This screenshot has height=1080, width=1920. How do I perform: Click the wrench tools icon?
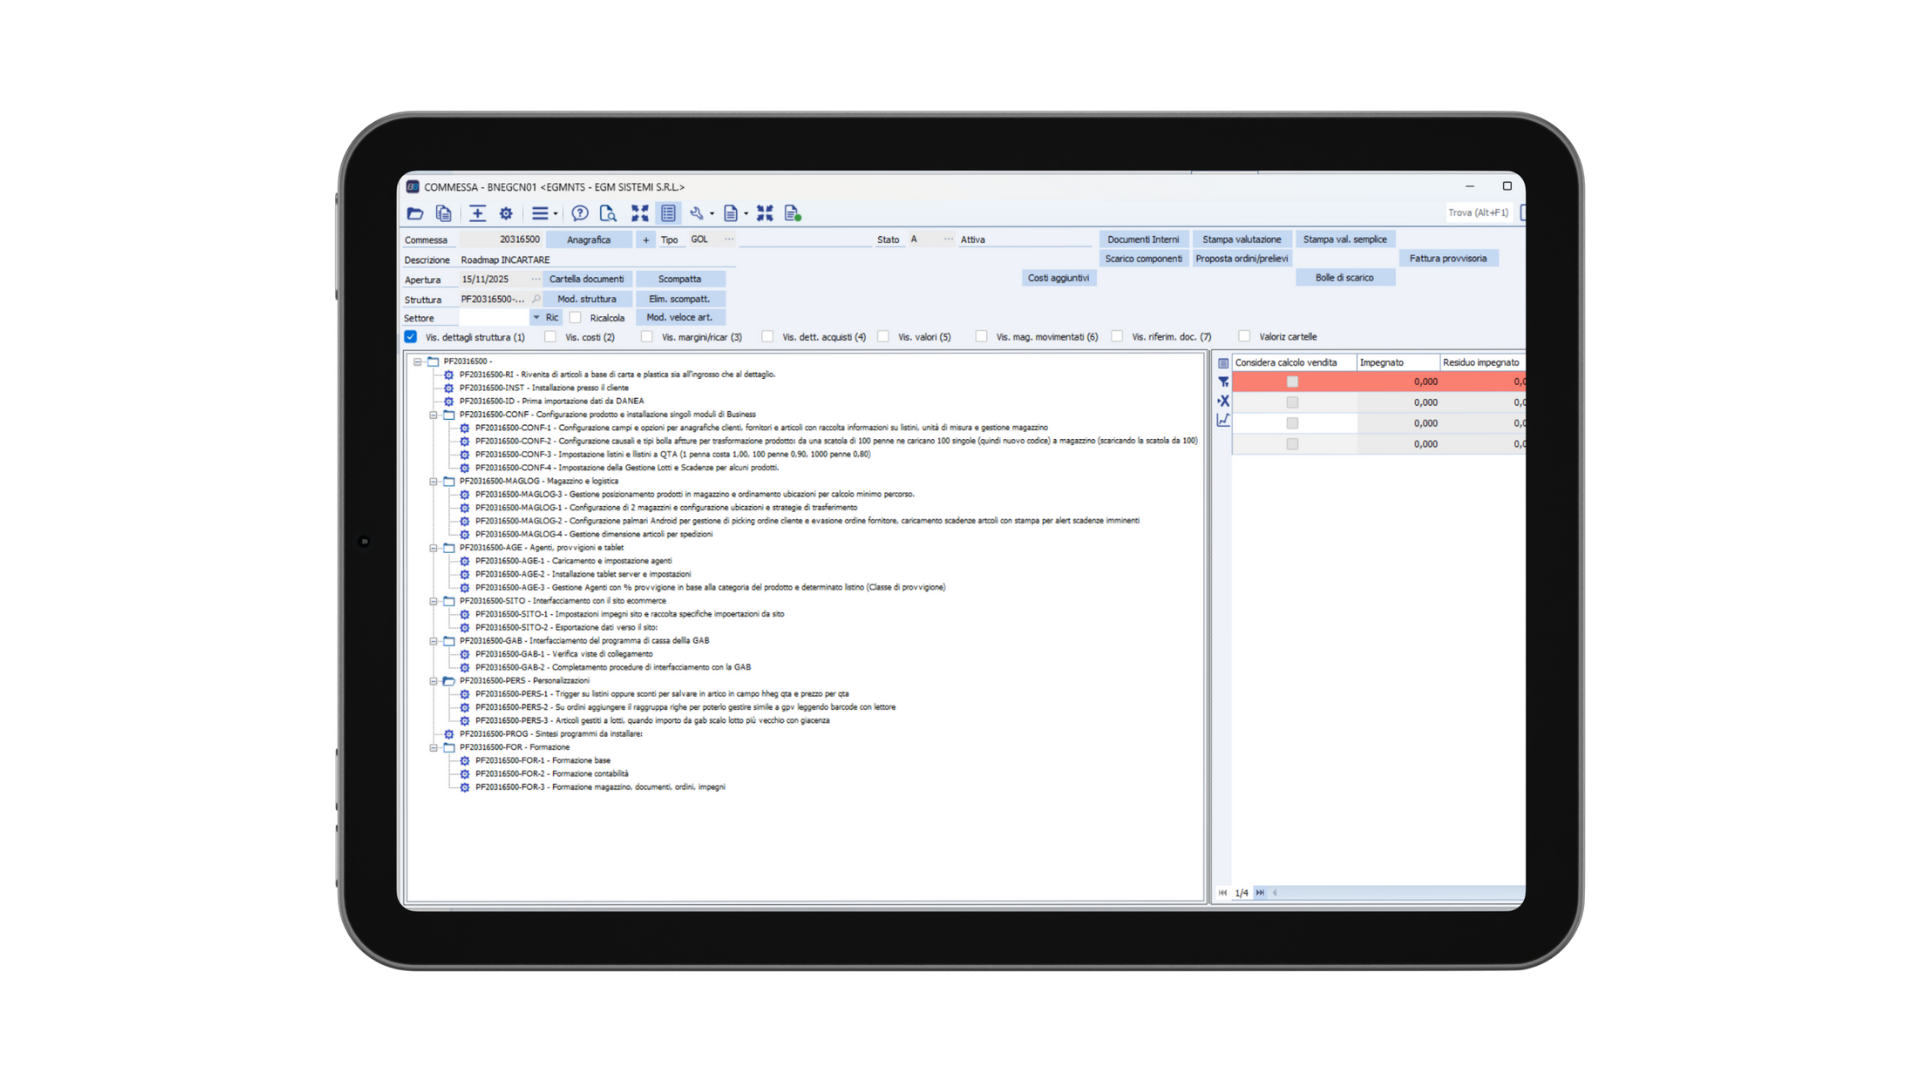(x=696, y=213)
